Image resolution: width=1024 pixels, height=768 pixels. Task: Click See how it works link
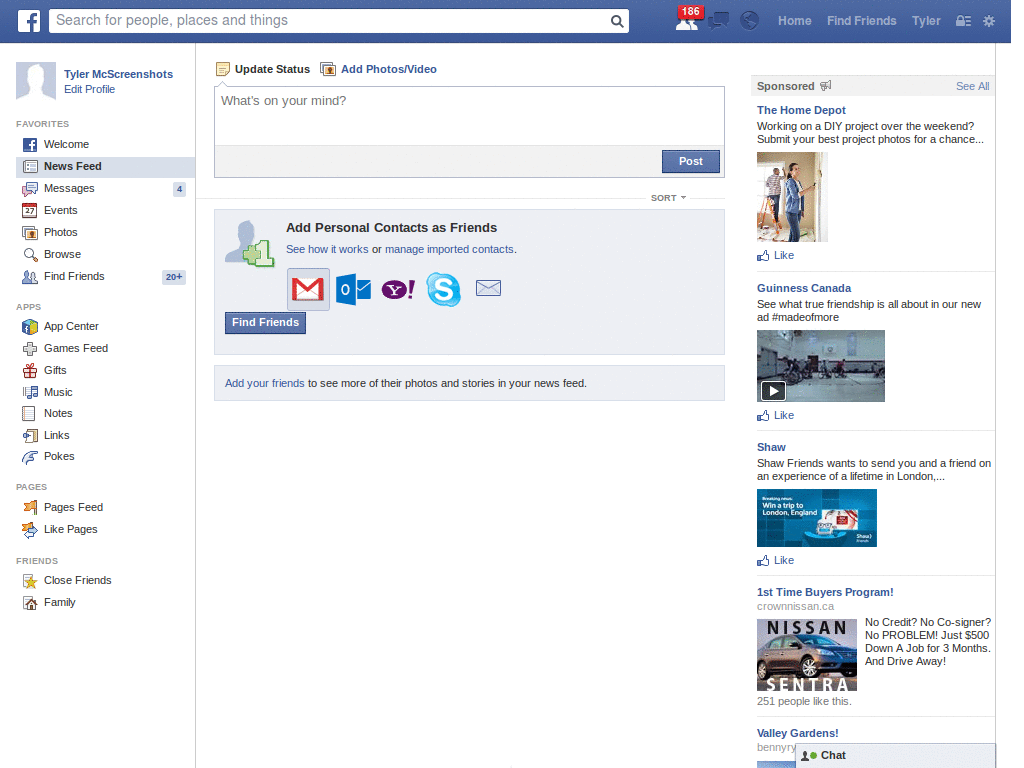[327, 249]
